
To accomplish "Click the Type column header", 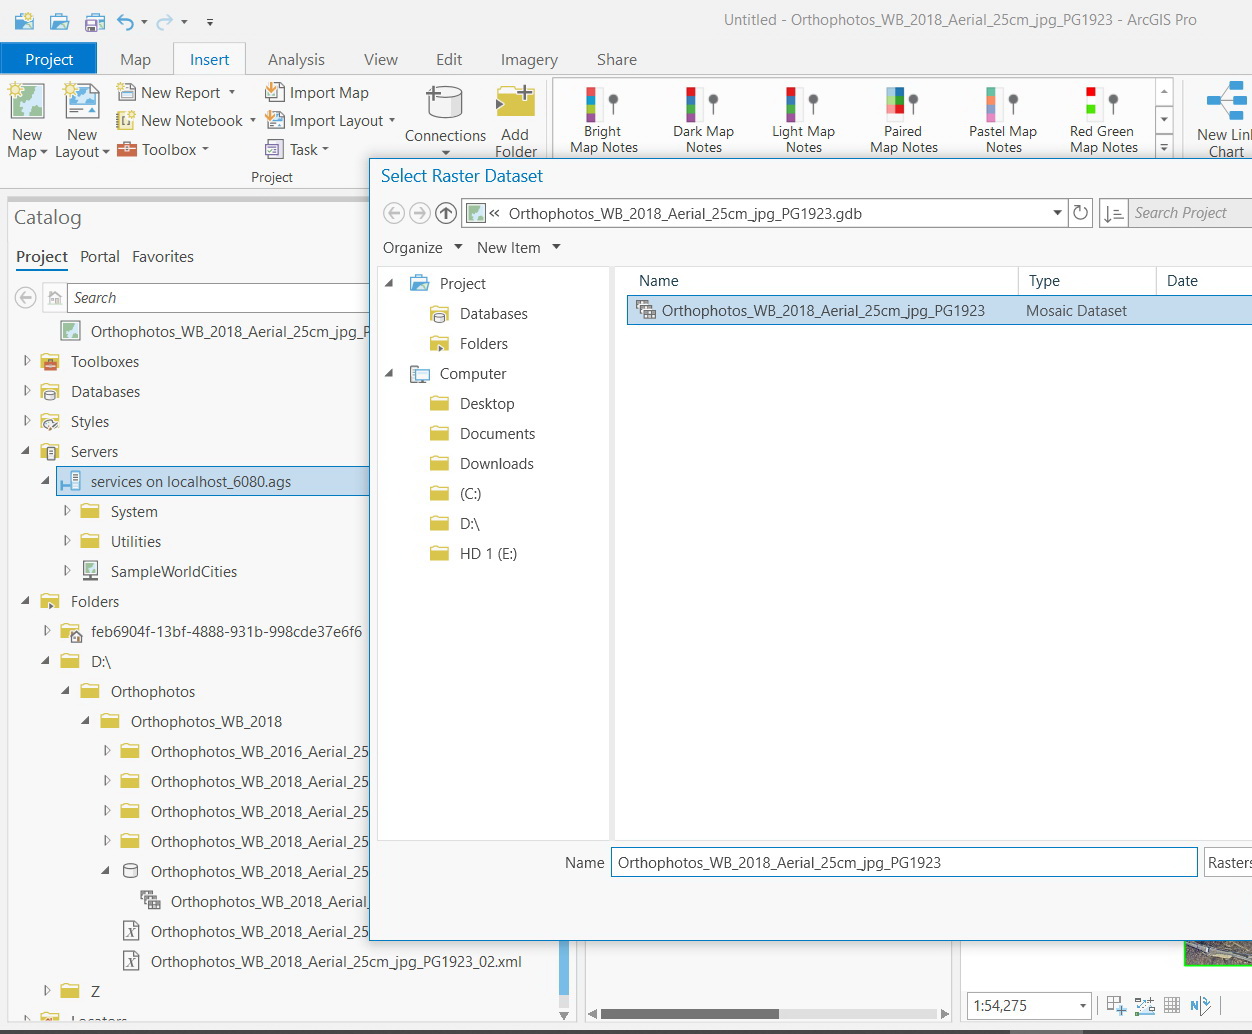I will point(1087,281).
